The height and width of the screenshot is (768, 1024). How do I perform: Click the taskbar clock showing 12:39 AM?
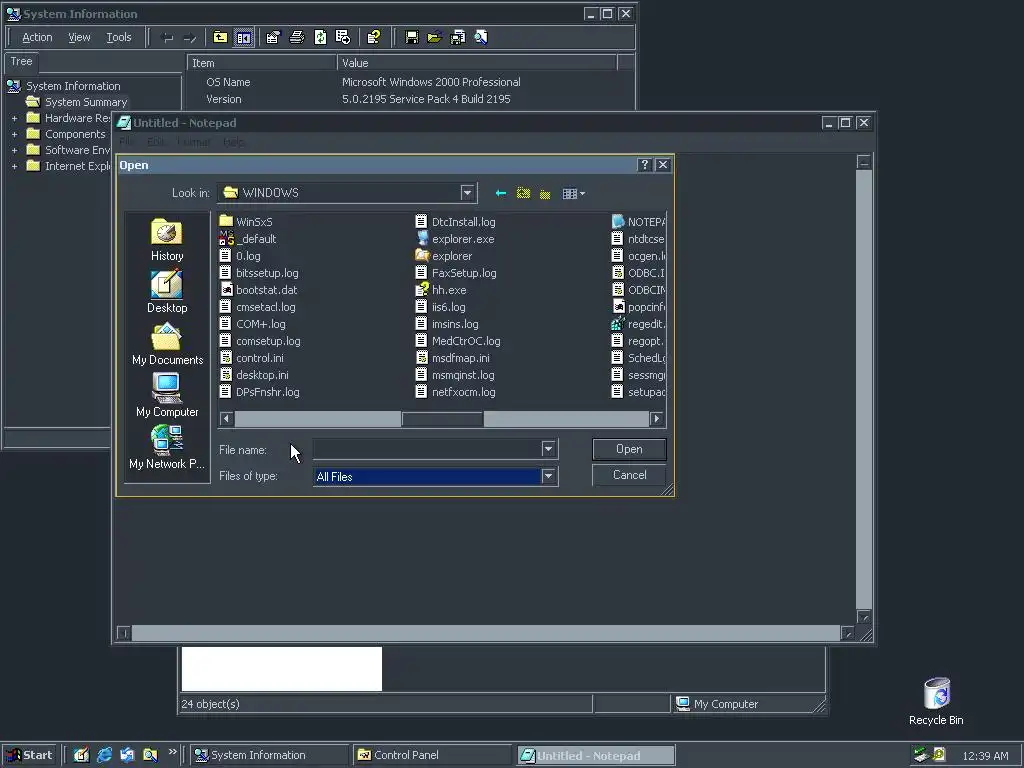pos(985,756)
